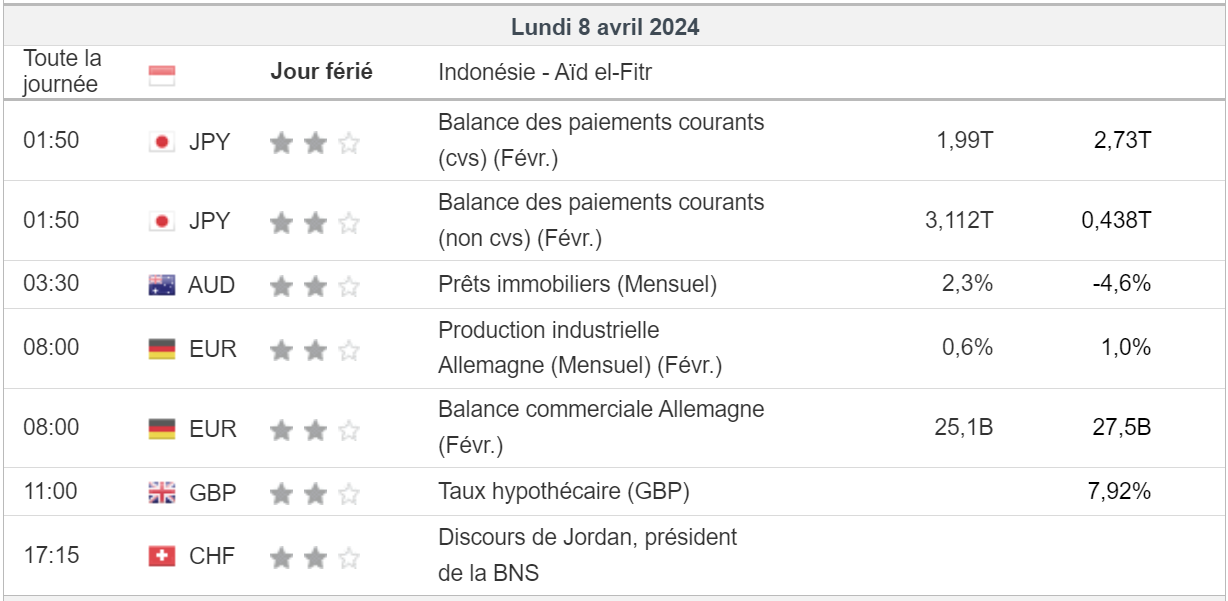Click the UK flag beside GBP
1228x601 pixels.
(x=162, y=492)
